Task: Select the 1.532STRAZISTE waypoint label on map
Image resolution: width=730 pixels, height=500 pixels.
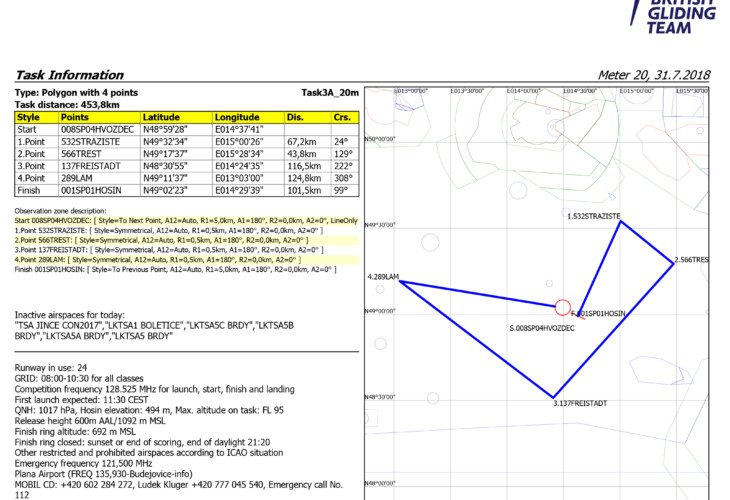Action: pos(594,216)
